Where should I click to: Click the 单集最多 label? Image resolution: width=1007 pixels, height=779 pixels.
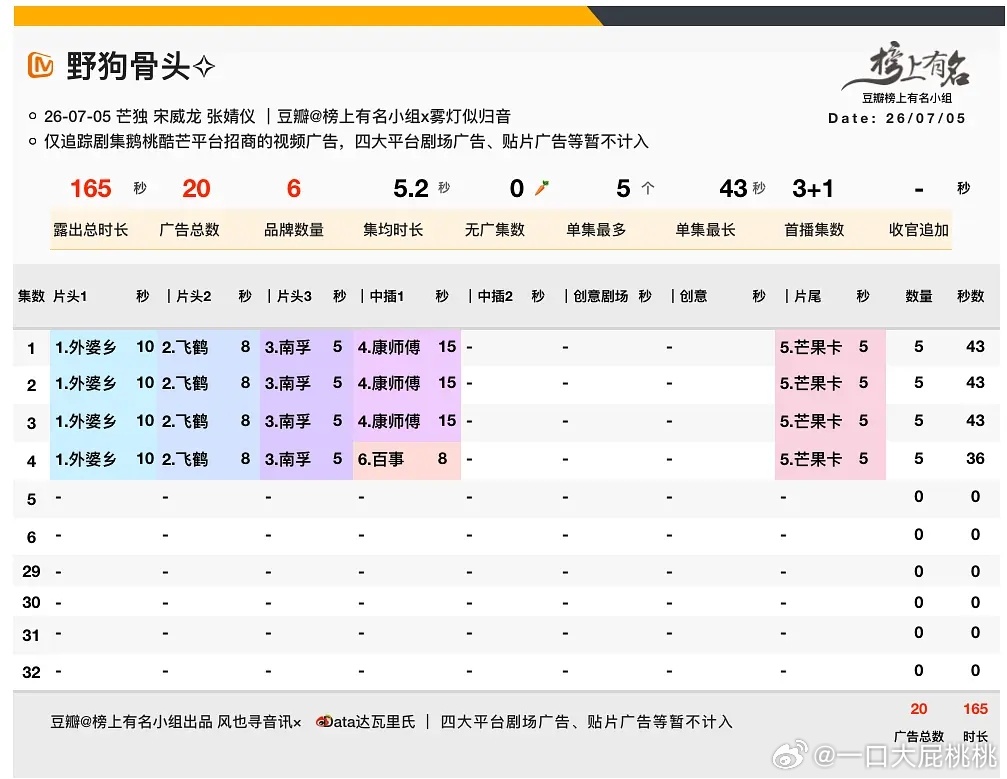tap(595, 229)
